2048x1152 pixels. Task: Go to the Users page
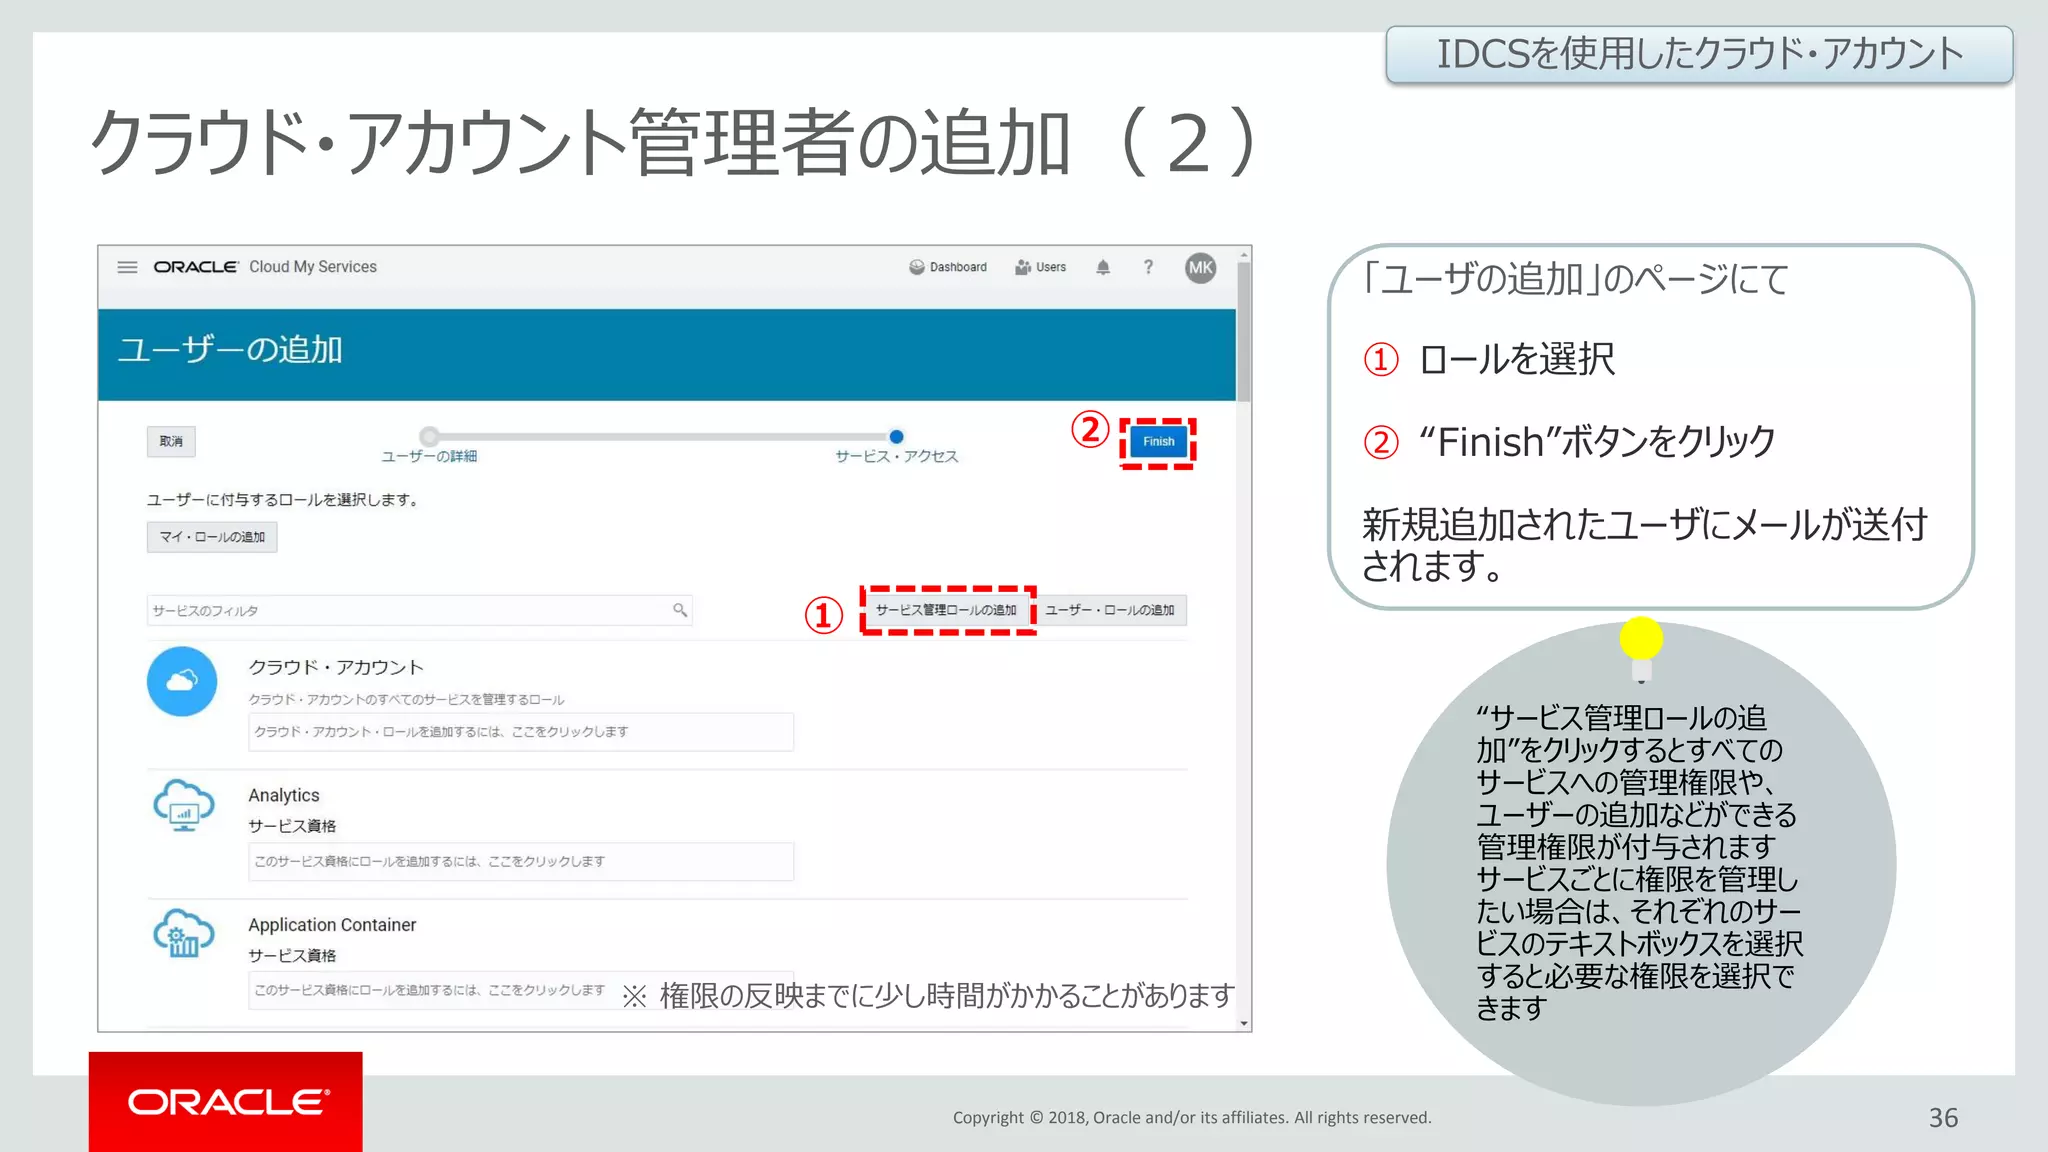(1041, 267)
